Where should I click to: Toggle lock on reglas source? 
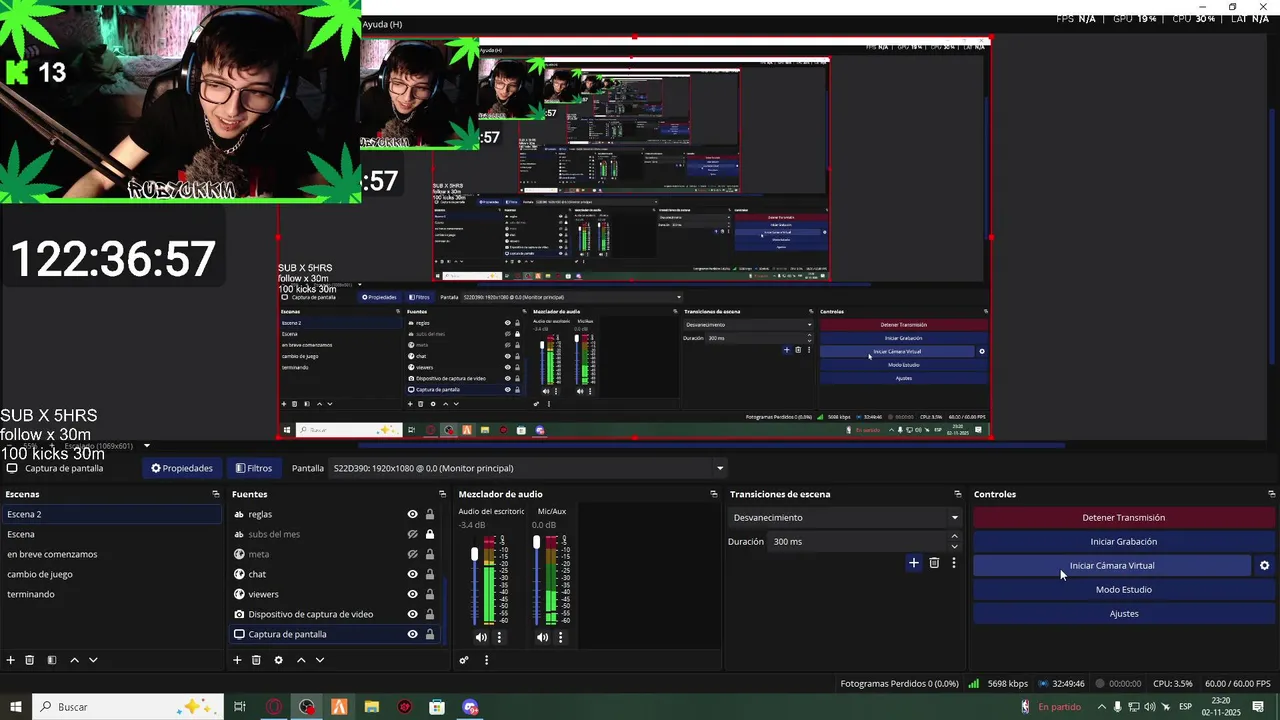(x=430, y=514)
